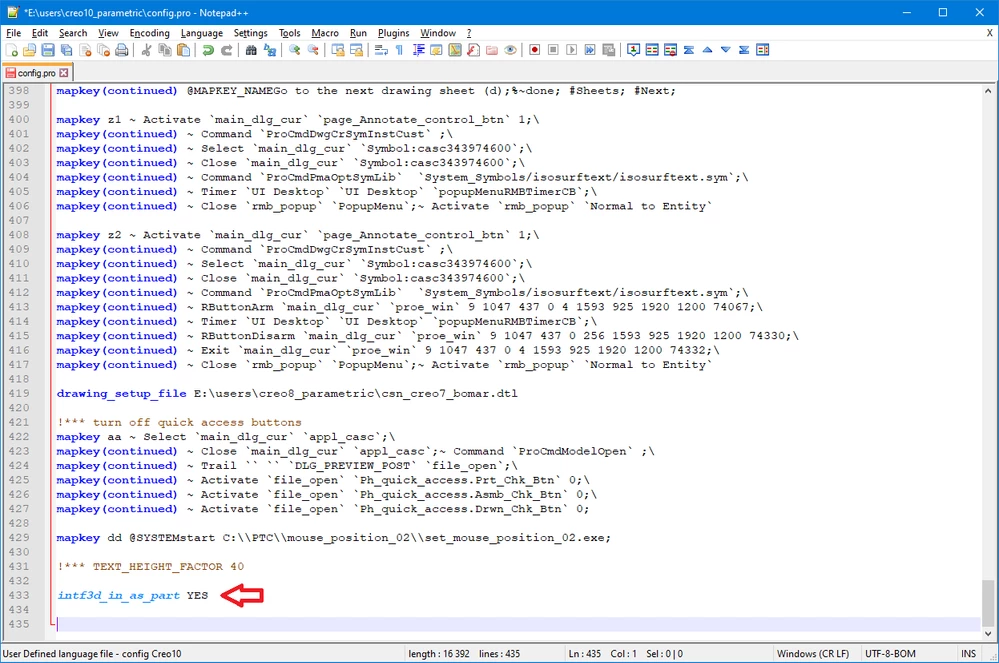999x663 pixels.
Task: Click the Cut scissors icon
Action: point(146,50)
